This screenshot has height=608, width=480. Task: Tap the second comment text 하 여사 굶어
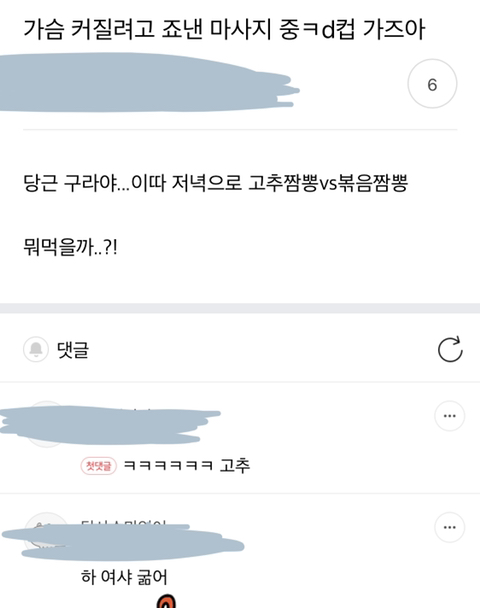(124, 577)
